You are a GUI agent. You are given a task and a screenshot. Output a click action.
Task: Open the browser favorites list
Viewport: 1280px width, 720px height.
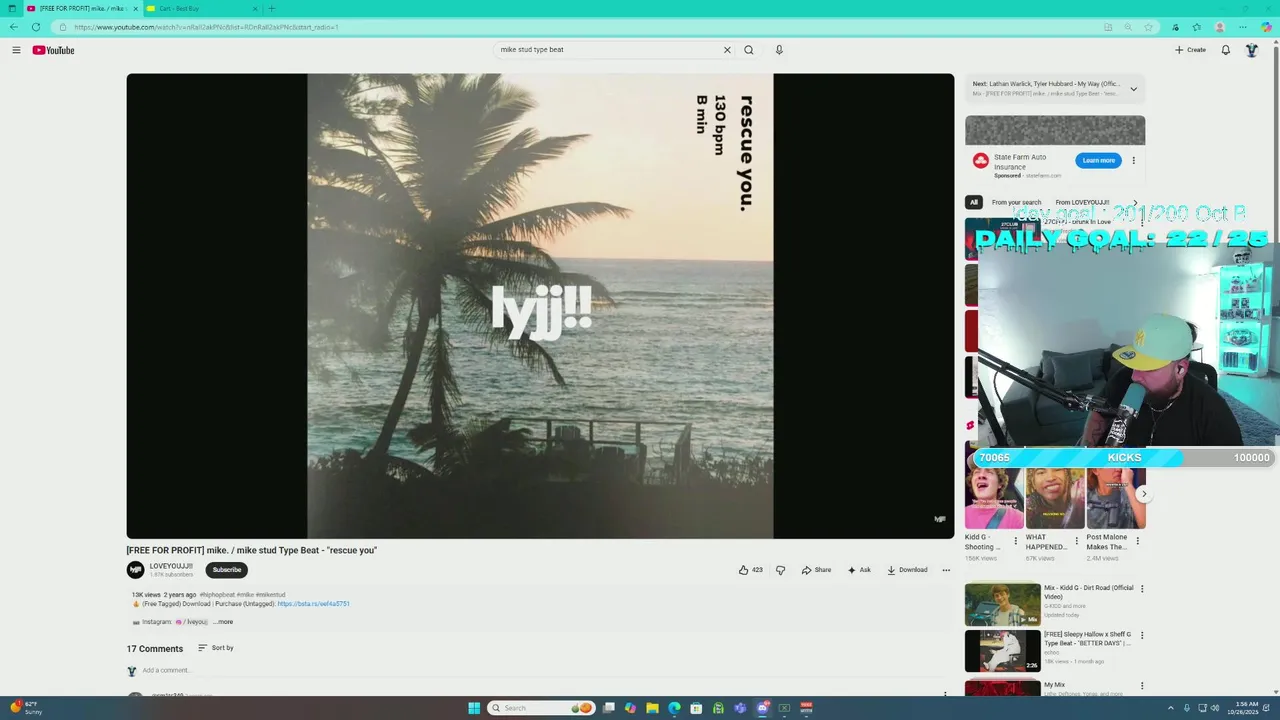tap(1197, 27)
